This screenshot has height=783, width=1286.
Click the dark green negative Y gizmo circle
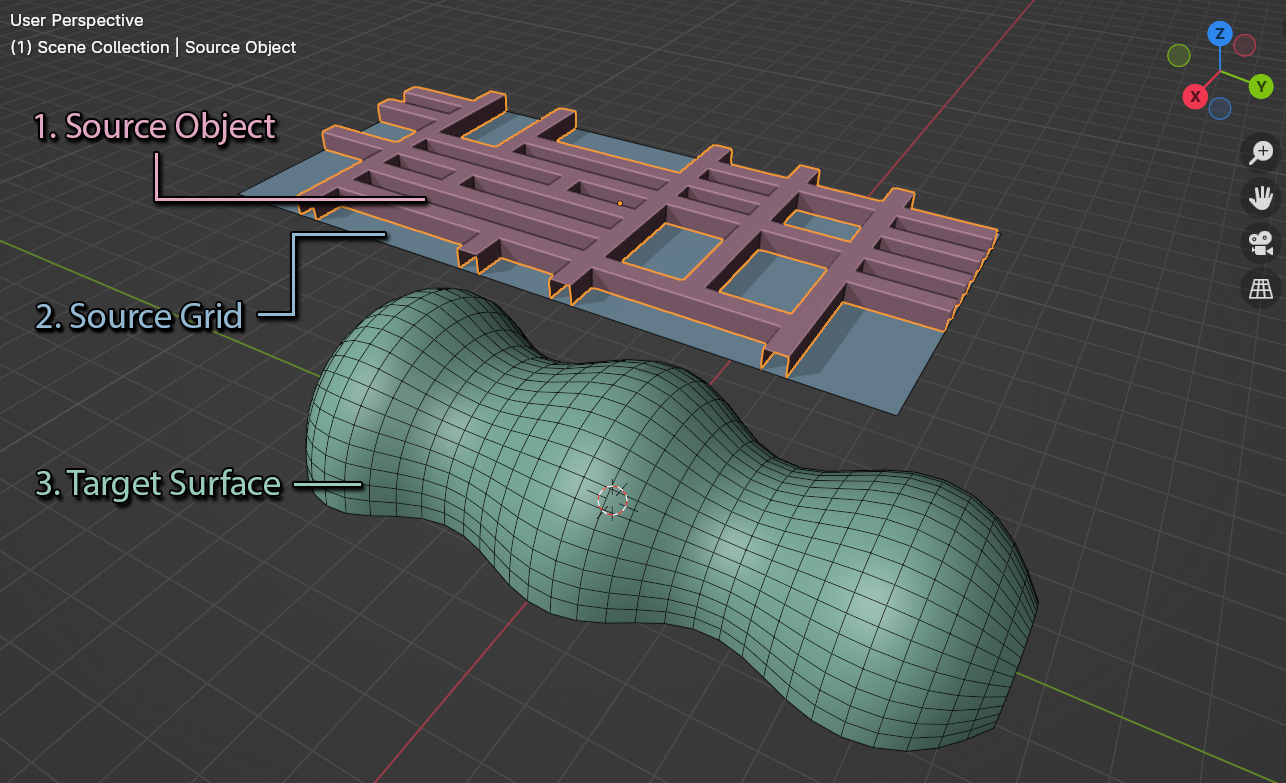click(1179, 55)
